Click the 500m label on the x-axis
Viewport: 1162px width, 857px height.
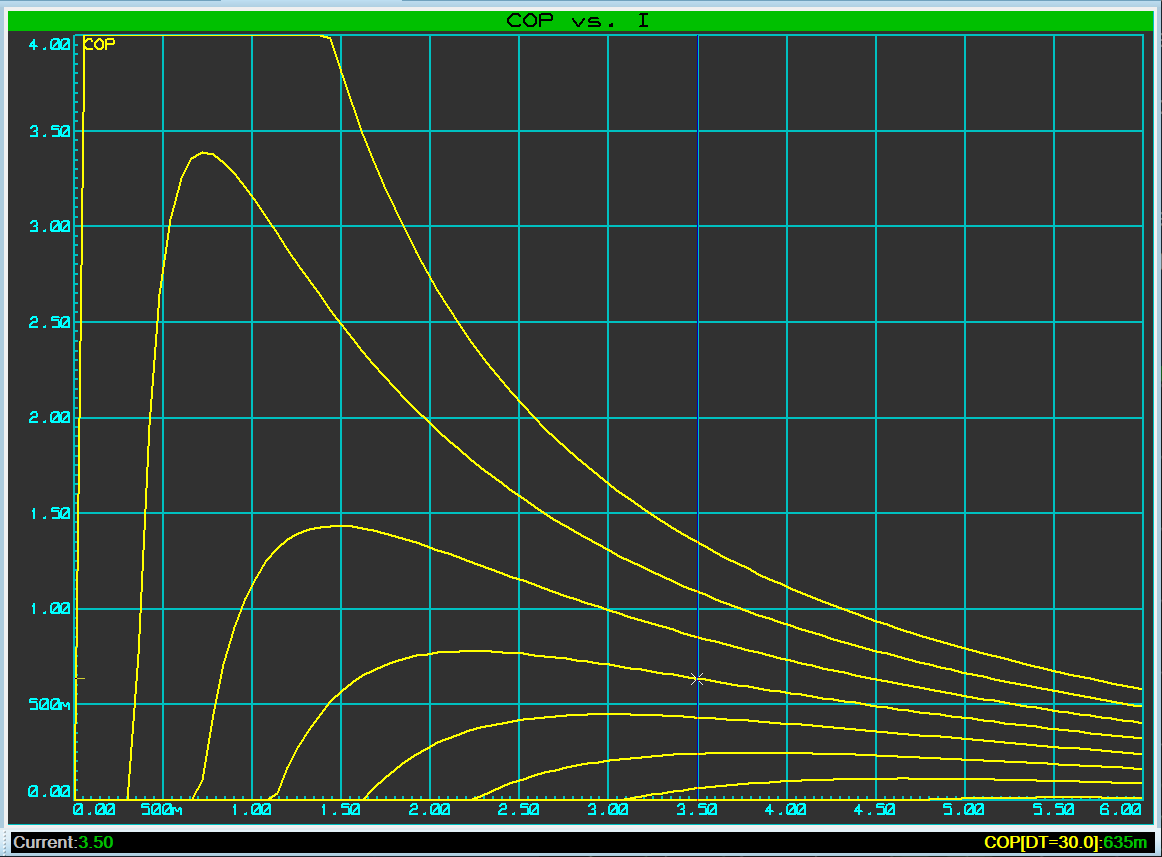pos(161,808)
